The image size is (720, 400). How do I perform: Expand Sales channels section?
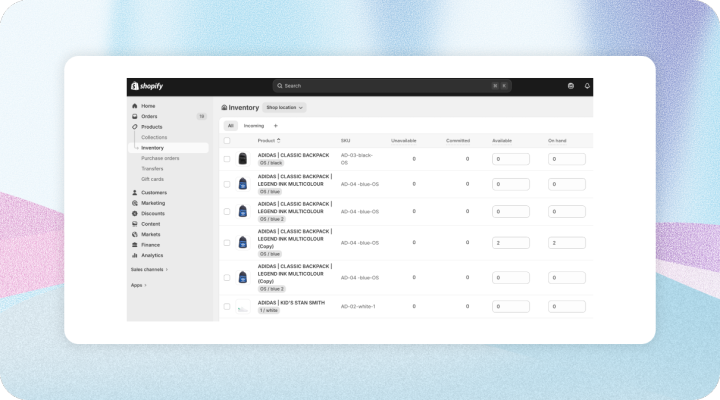pyautogui.click(x=149, y=270)
